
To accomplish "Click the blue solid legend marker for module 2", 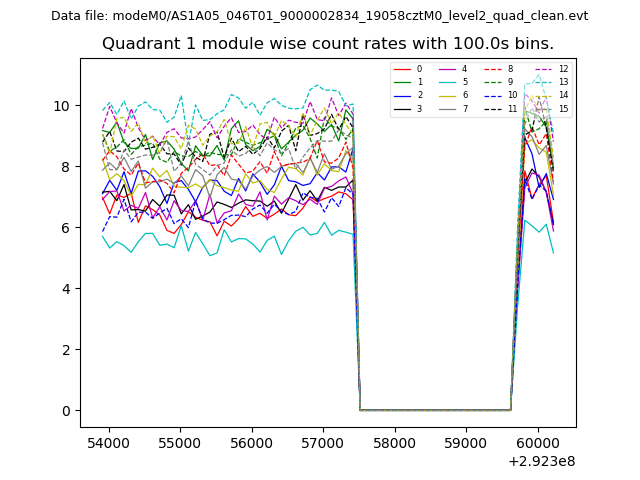I will pos(401,95).
